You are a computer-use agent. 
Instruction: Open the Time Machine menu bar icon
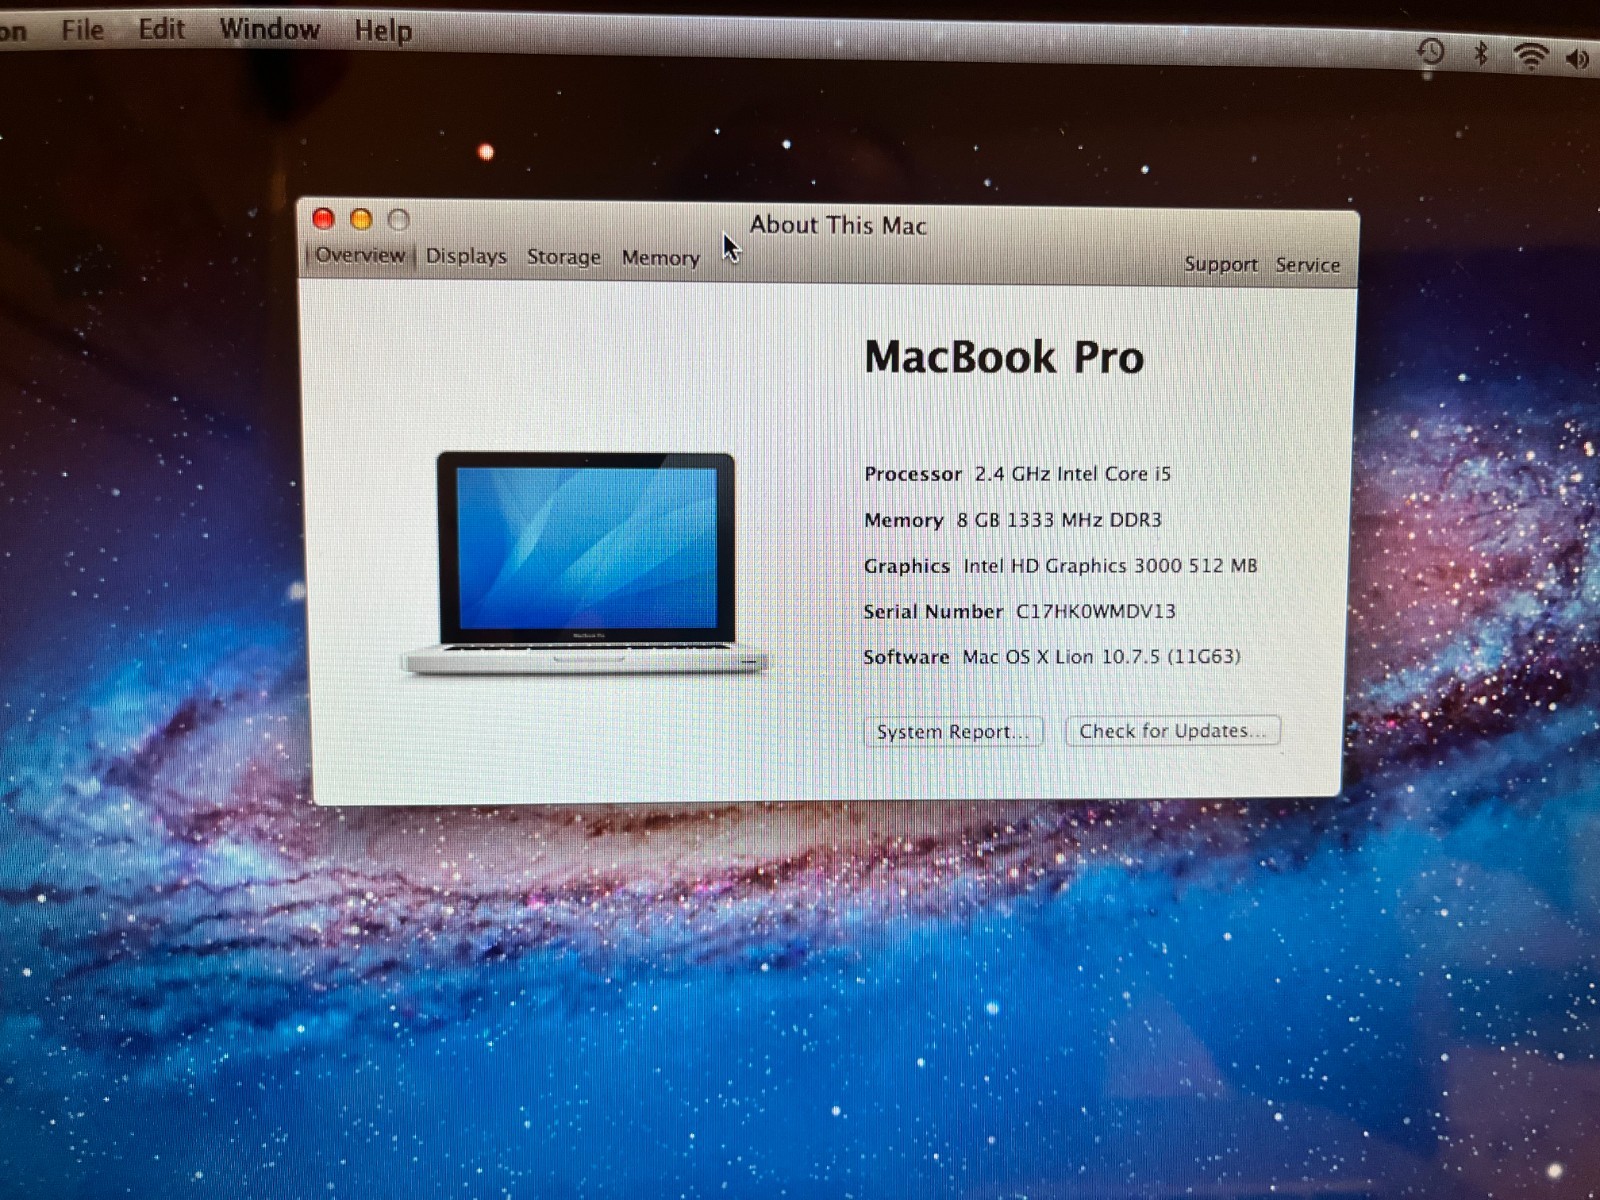[1431, 52]
